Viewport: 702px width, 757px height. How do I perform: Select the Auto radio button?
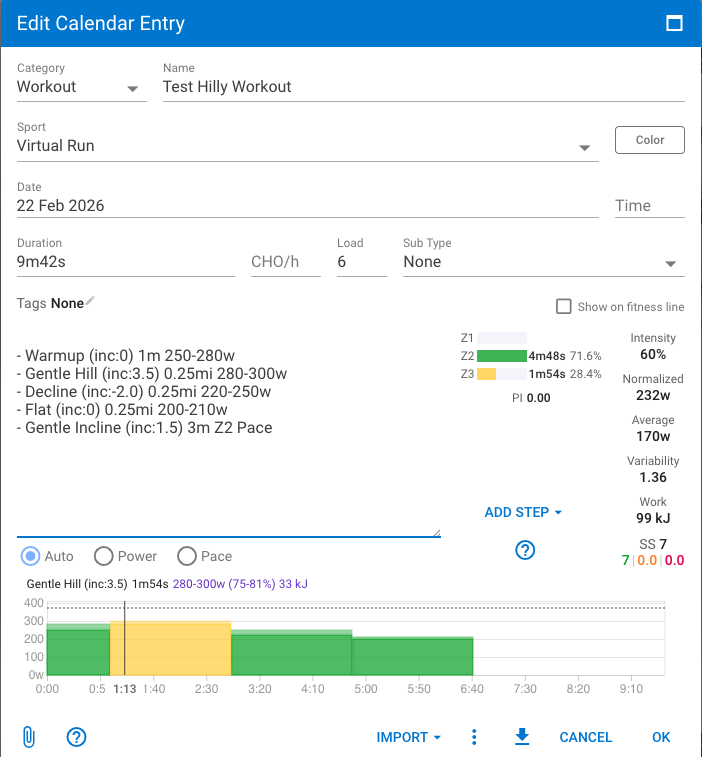tap(31, 556)
